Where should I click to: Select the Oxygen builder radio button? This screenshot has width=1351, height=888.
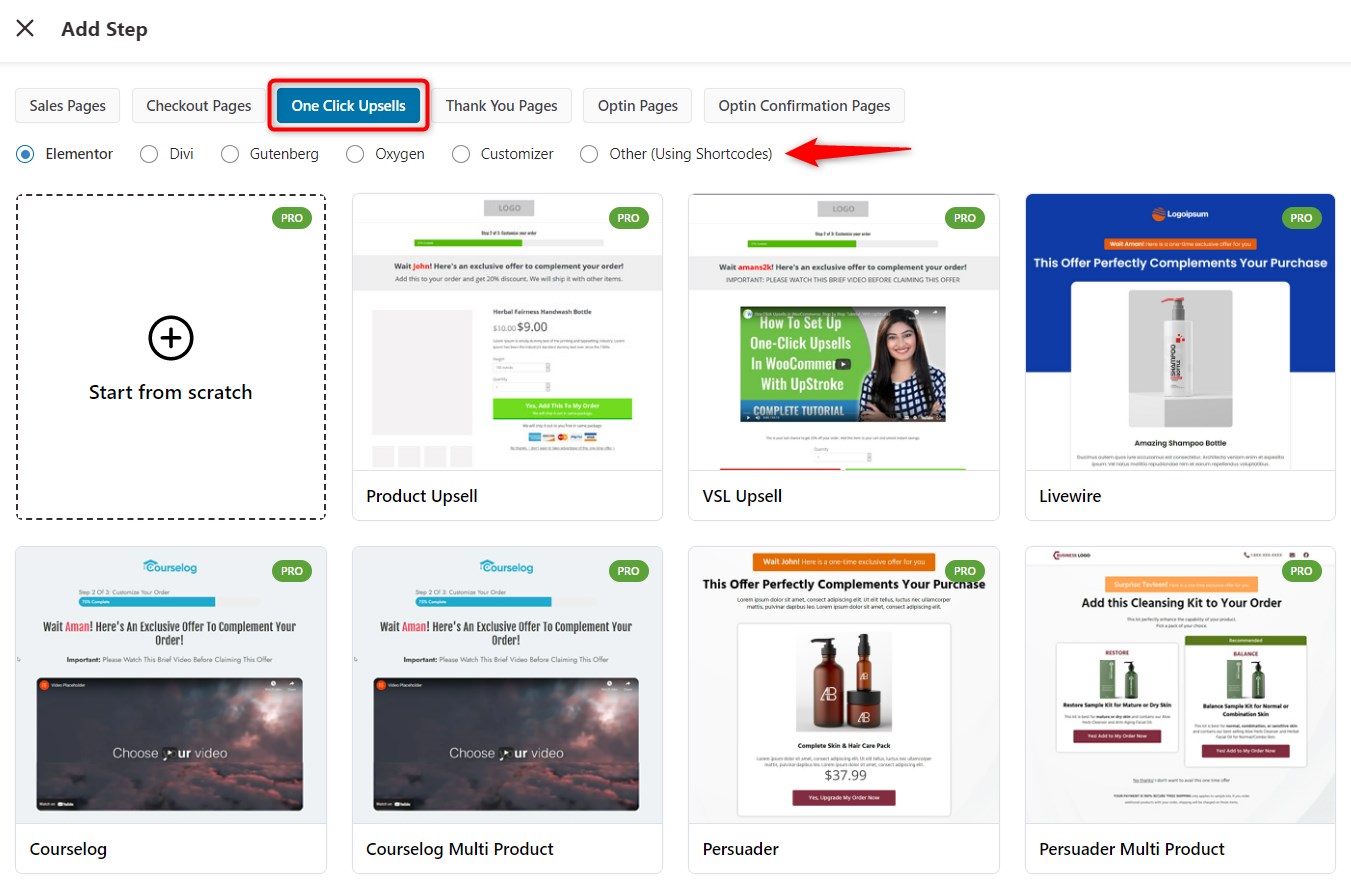[x=355, y=153]
